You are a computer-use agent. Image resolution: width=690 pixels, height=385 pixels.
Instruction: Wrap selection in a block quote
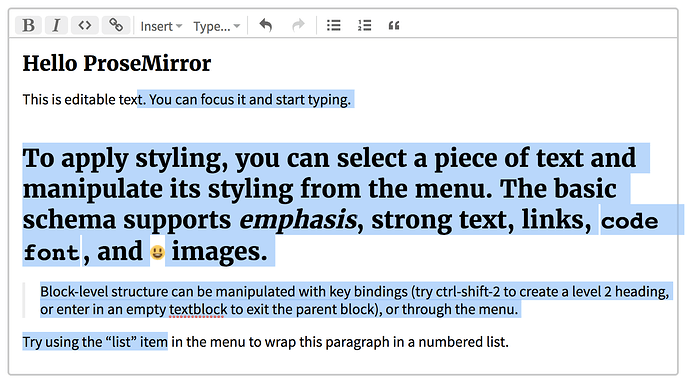[394, 26]
